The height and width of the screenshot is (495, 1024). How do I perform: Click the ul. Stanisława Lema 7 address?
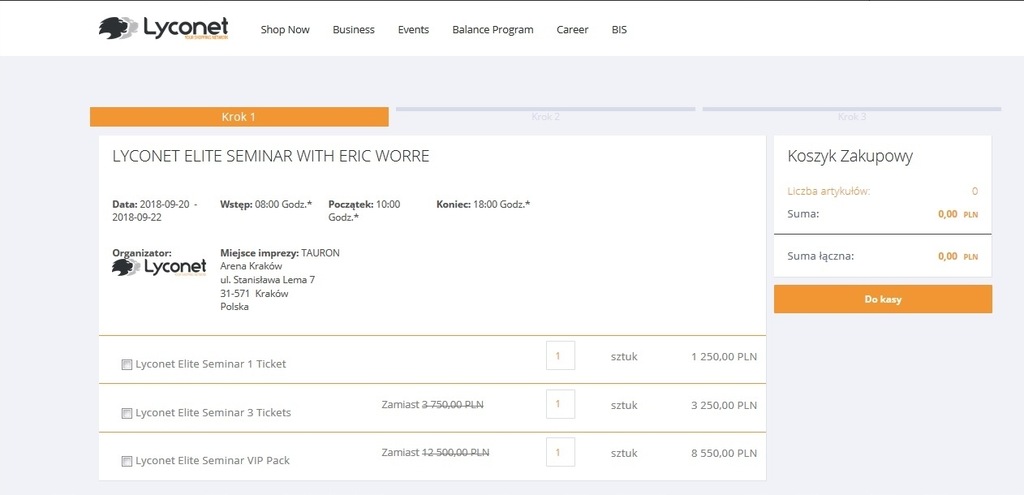pyautogui.click(x=268, y=279)
